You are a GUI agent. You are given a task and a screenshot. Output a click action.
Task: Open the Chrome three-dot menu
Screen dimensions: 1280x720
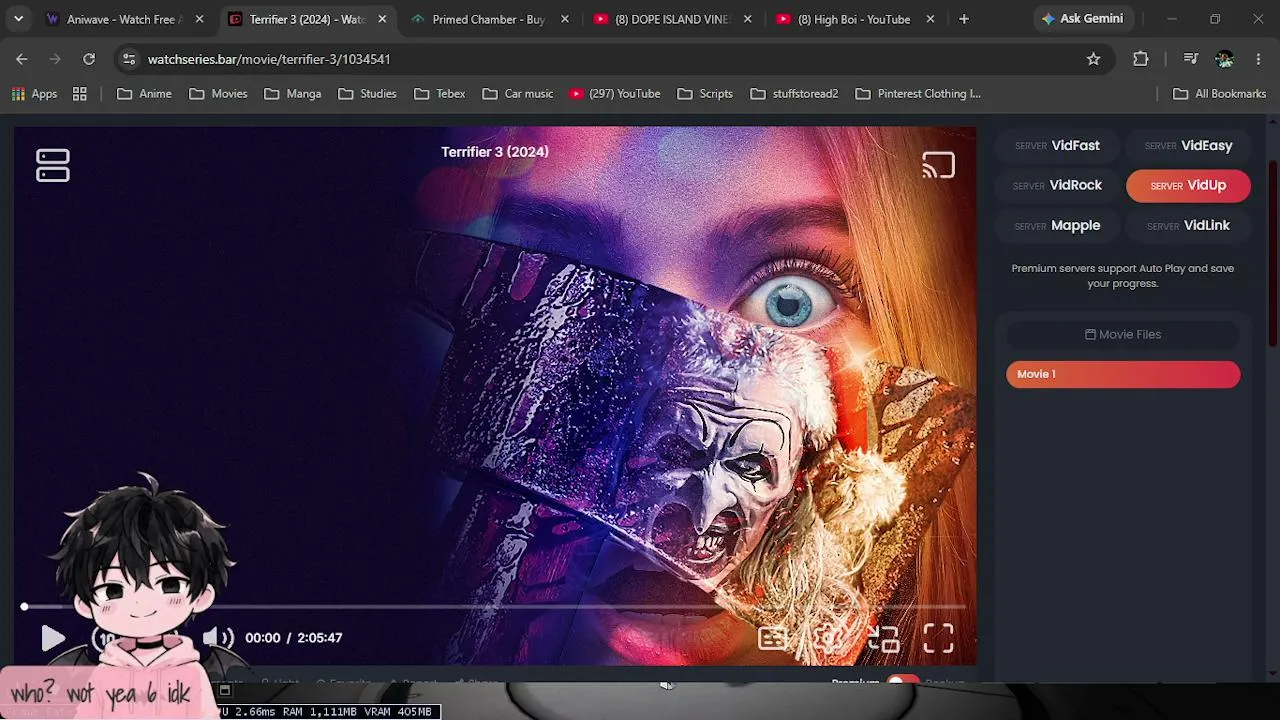click(x=1258, y=59)
